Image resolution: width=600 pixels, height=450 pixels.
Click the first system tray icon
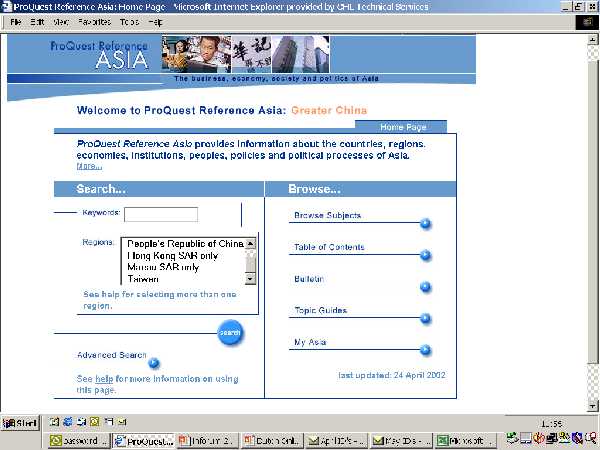(512, 437)
